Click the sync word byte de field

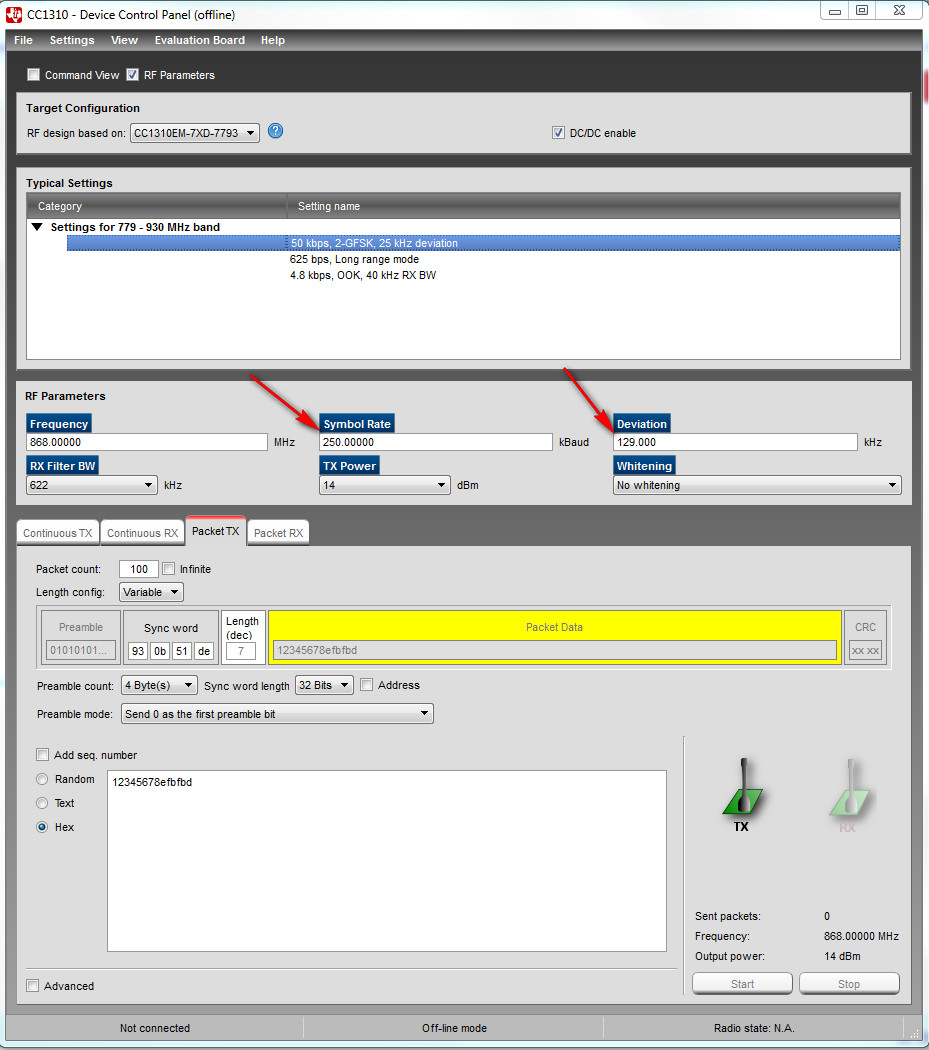[x=204, y=651]
